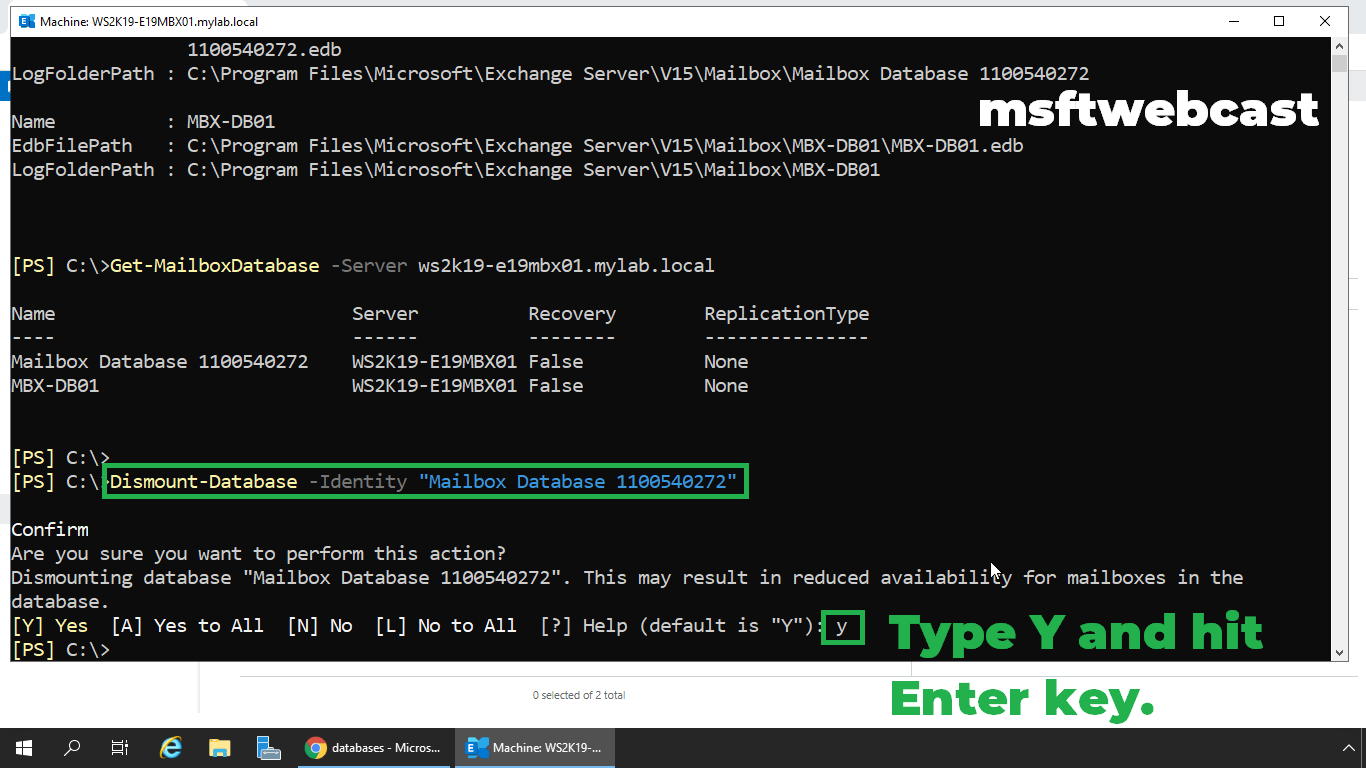The height and width of the screenshot is (768, 1366).
Task: Click the '0 selected of 2 total' status text
Action: coord(579,695)
